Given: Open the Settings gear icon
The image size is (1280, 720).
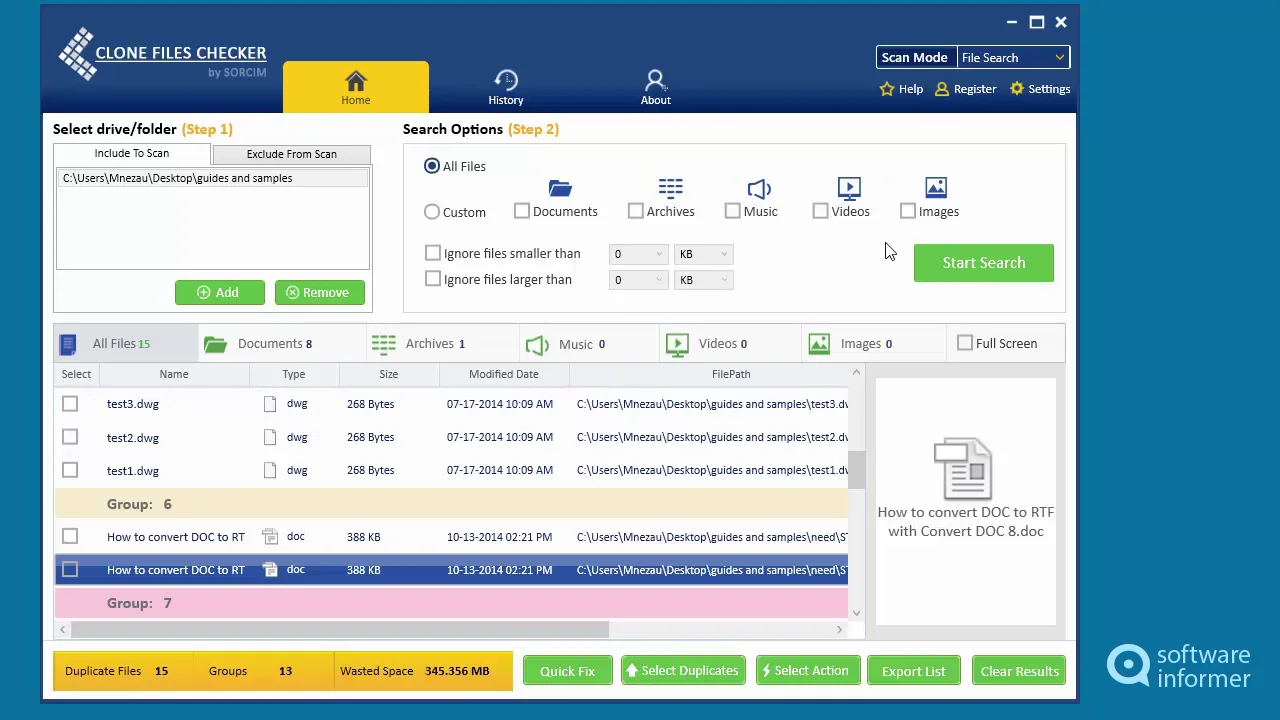Looking at the screenshot, I should 1017,89.
